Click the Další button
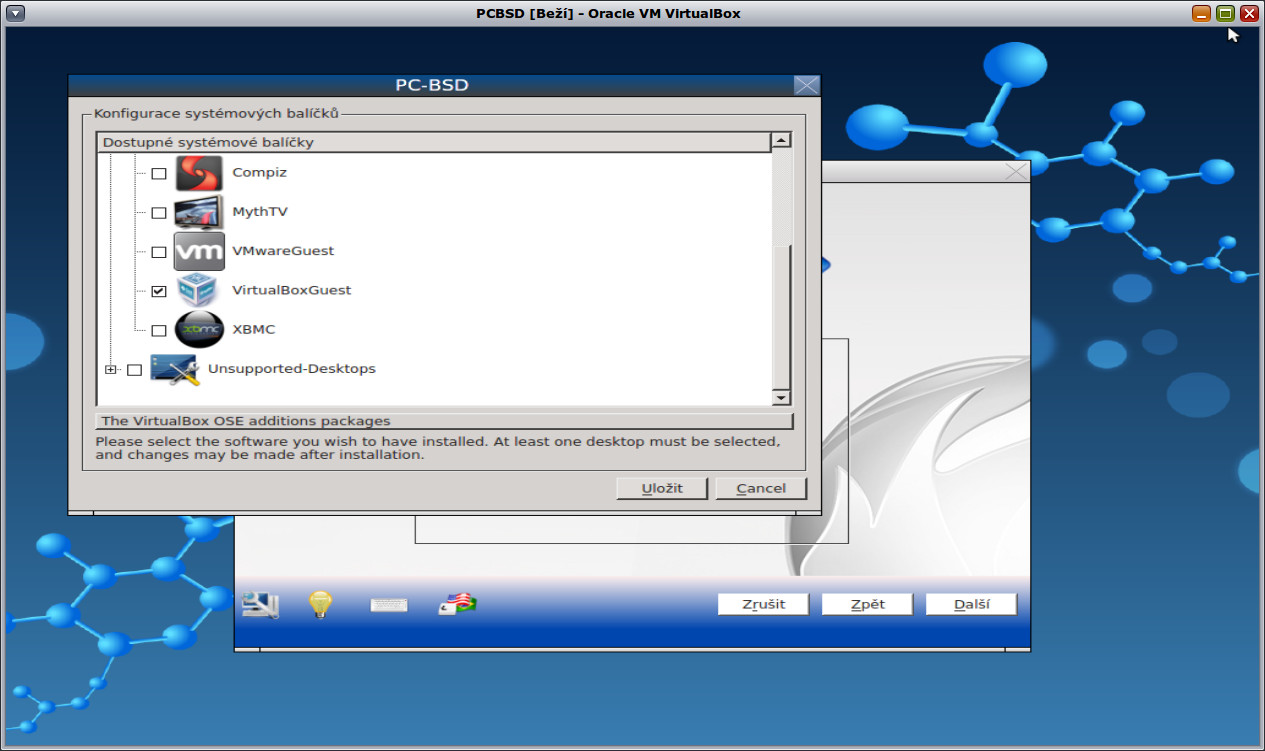 pos(969,603)
